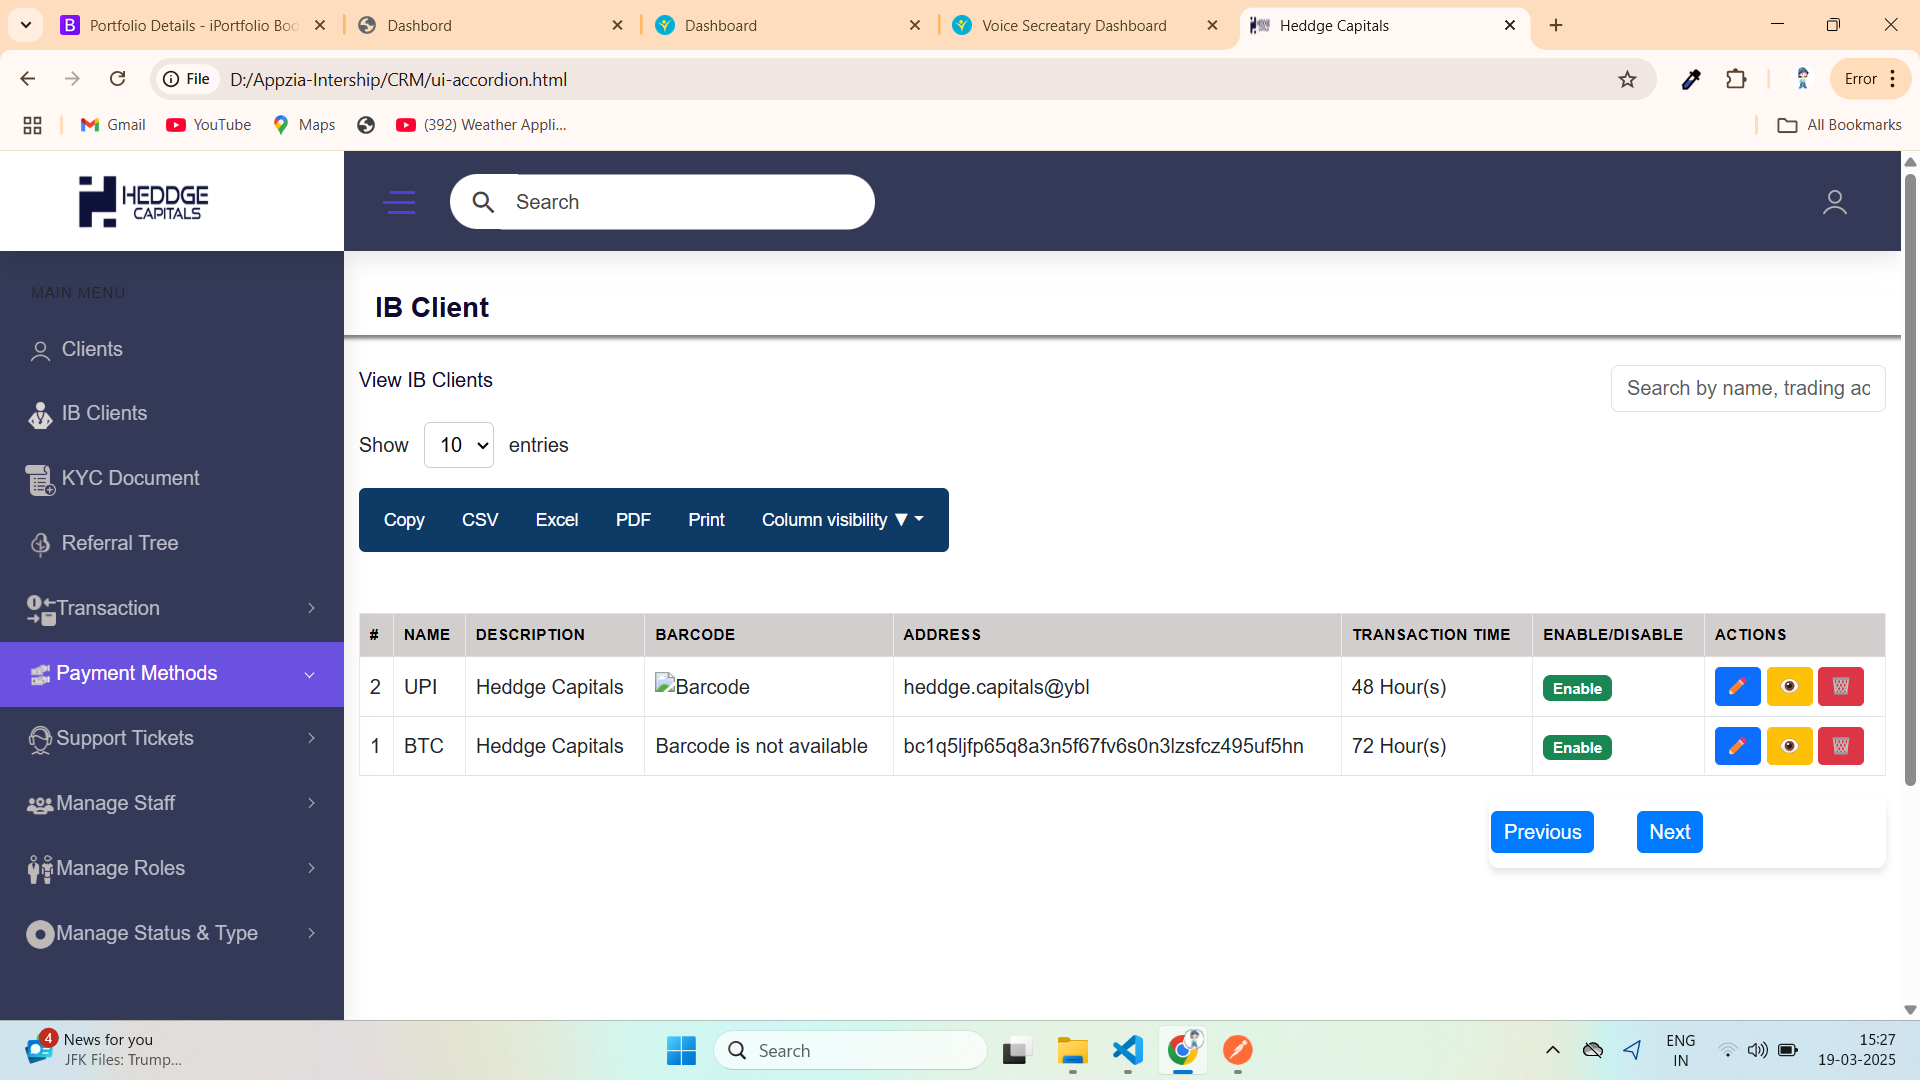Open Maps bookmark
Screen dimensions: 1920x1080
(x=304, y=125)
